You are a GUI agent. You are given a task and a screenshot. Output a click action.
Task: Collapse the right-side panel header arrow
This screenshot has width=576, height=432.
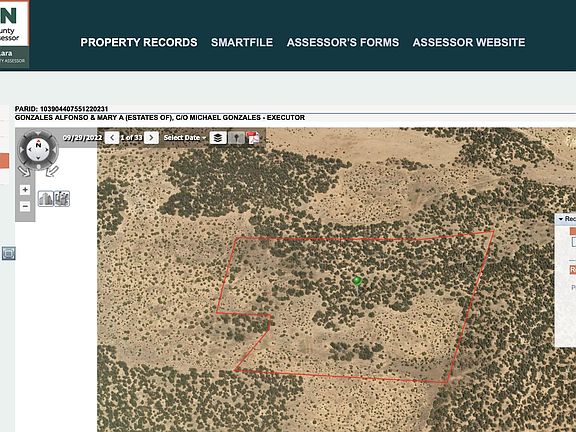tap(561, 219)
